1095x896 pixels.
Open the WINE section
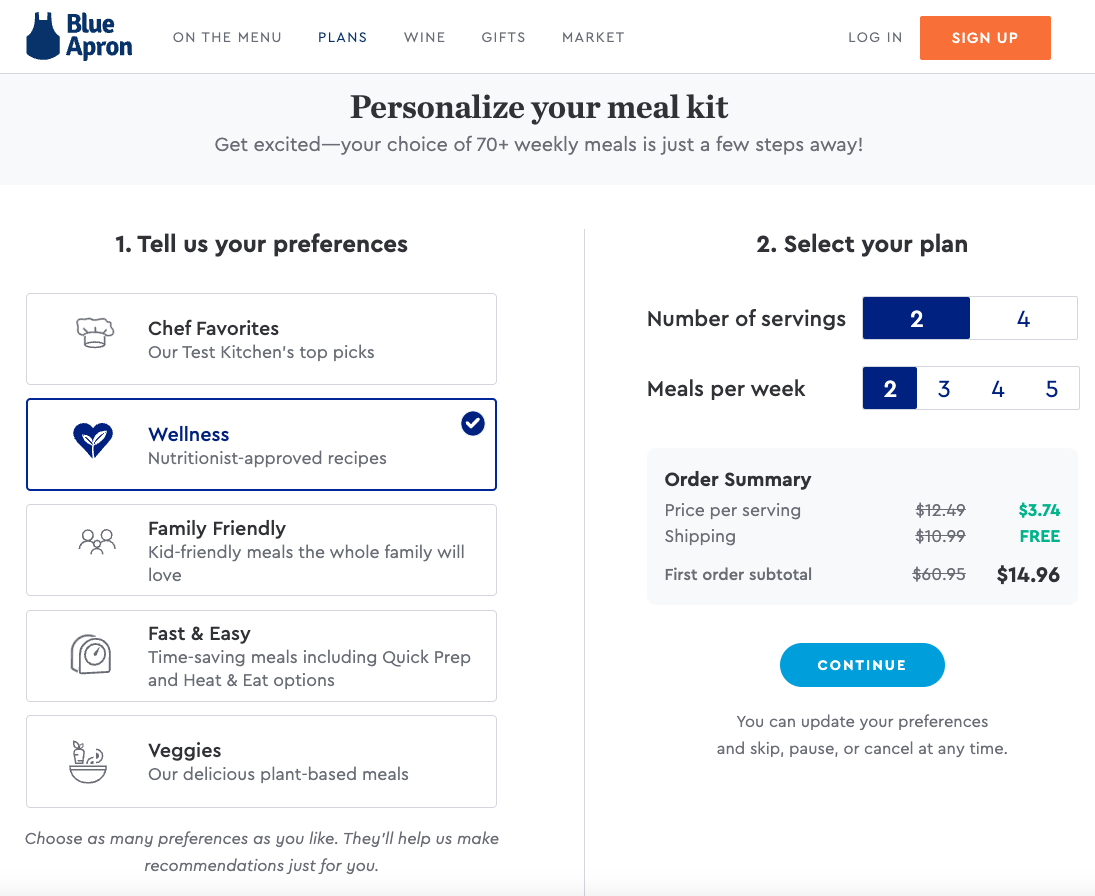pyautogui.click(x=424, y=37)
